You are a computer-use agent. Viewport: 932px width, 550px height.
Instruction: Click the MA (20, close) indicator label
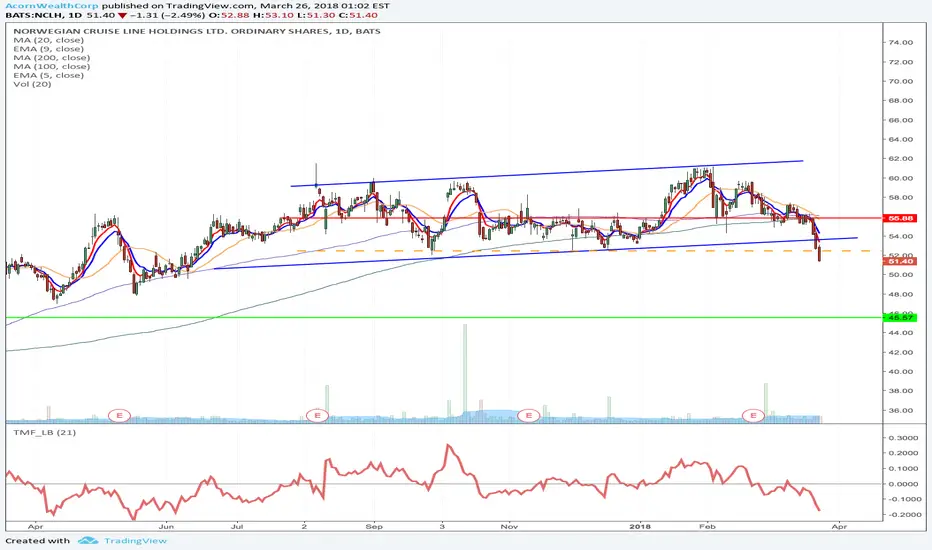(48, 40)
